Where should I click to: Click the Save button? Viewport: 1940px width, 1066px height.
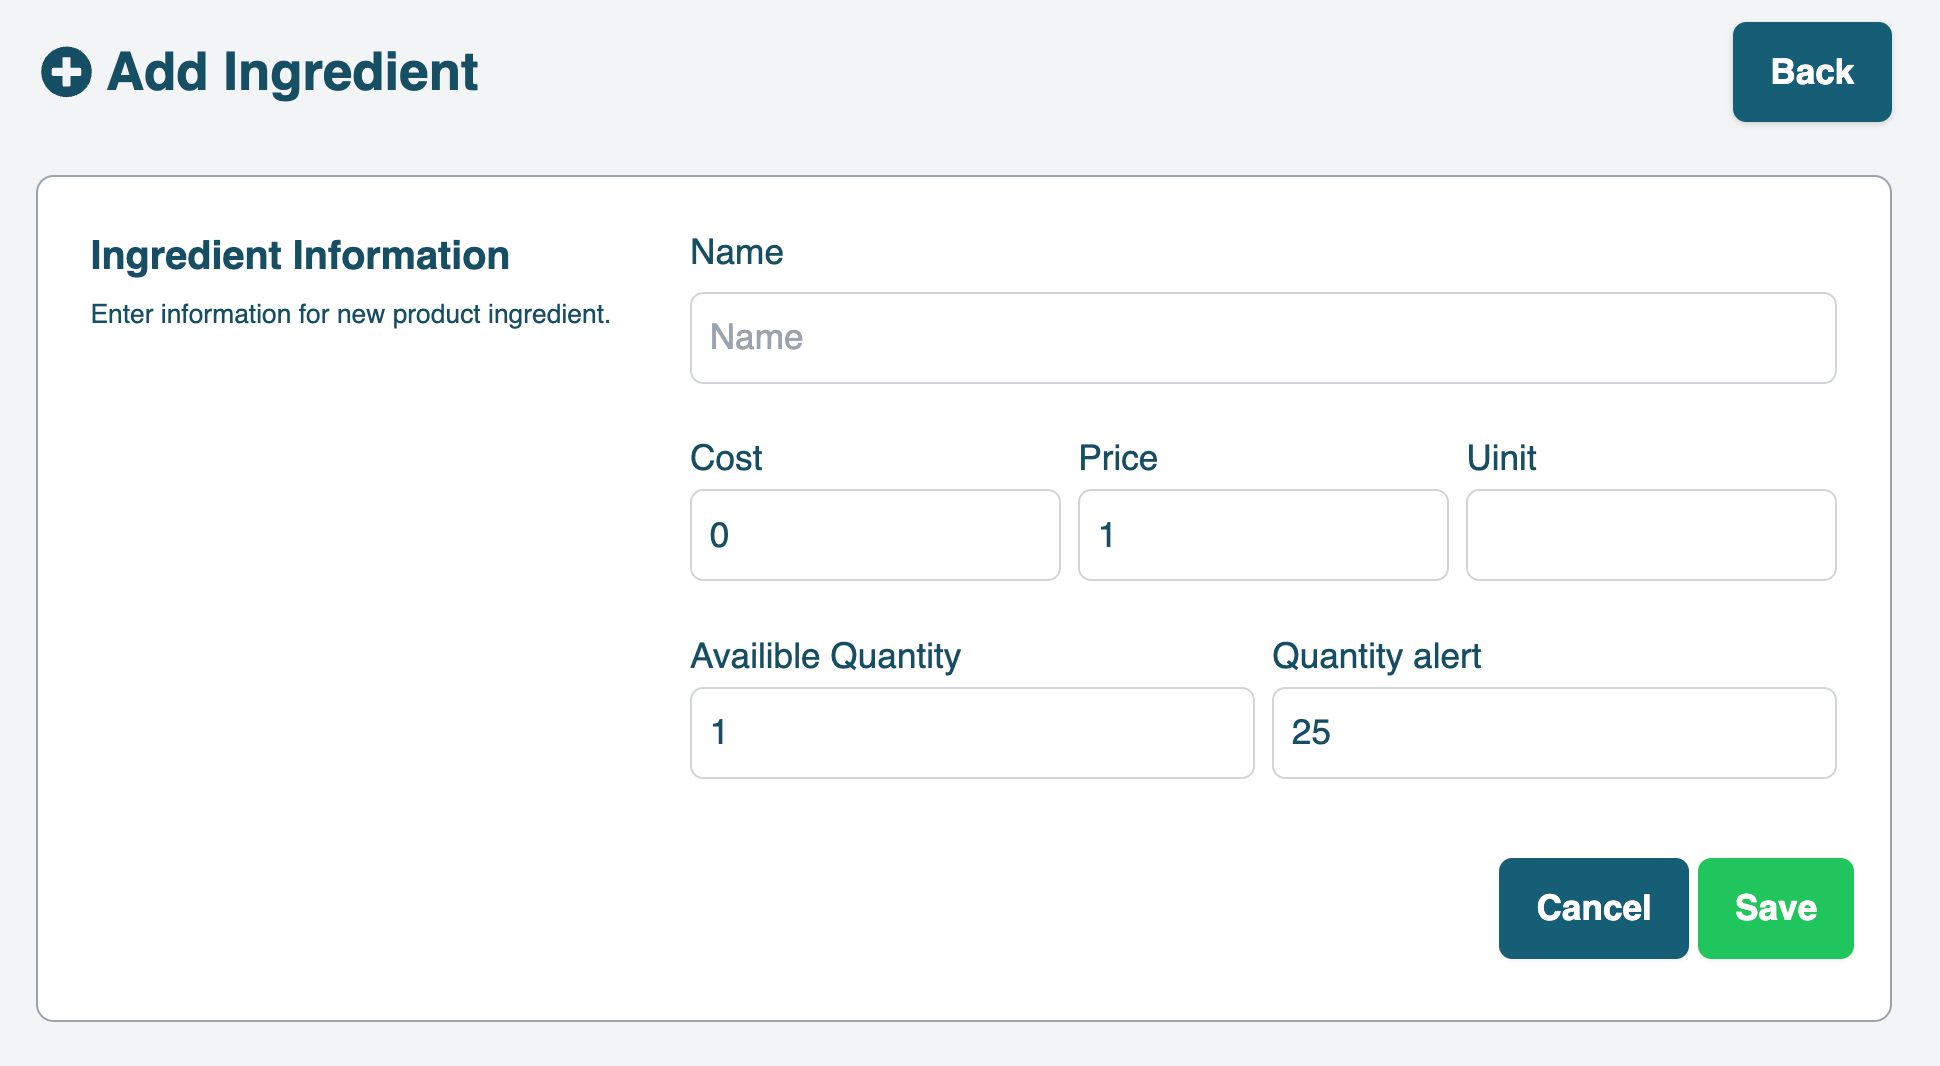(1775, 908)
